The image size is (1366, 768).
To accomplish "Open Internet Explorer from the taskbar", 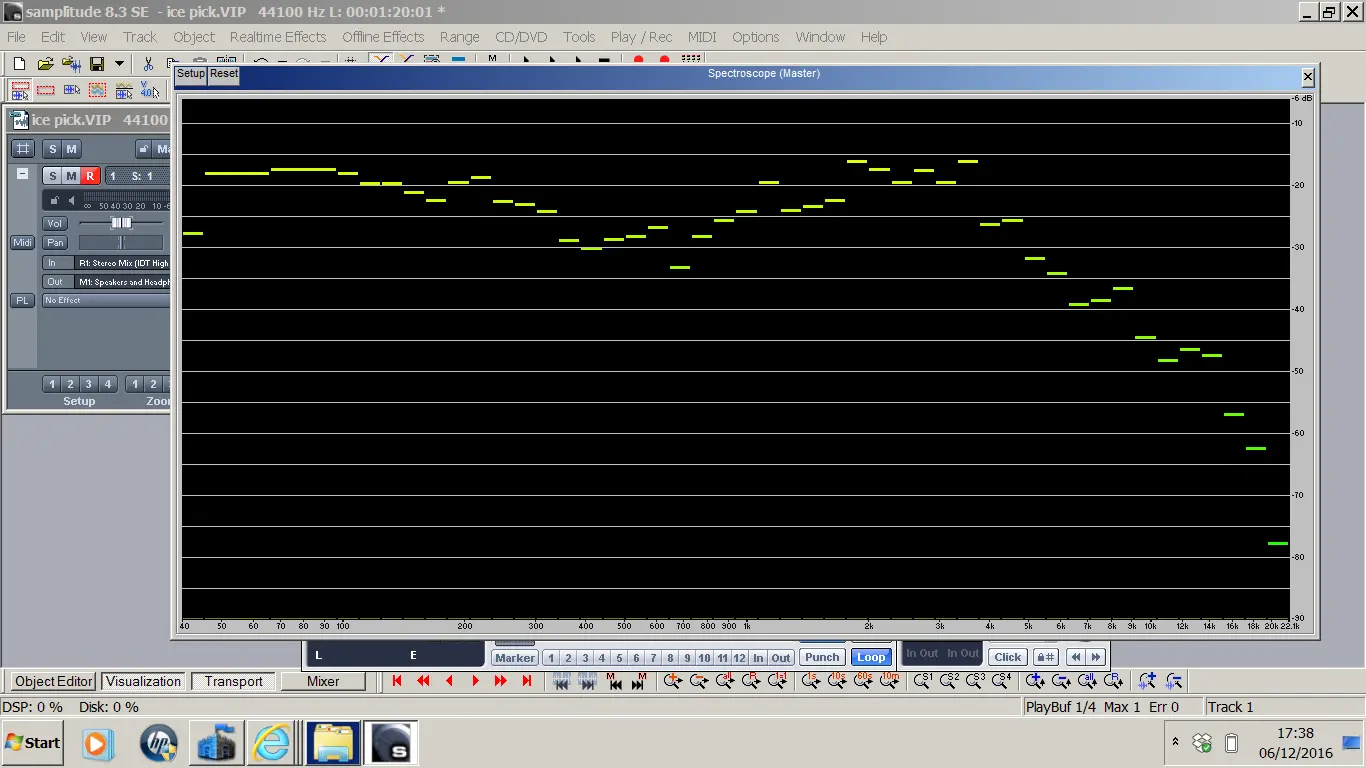I will click(271, 743).
